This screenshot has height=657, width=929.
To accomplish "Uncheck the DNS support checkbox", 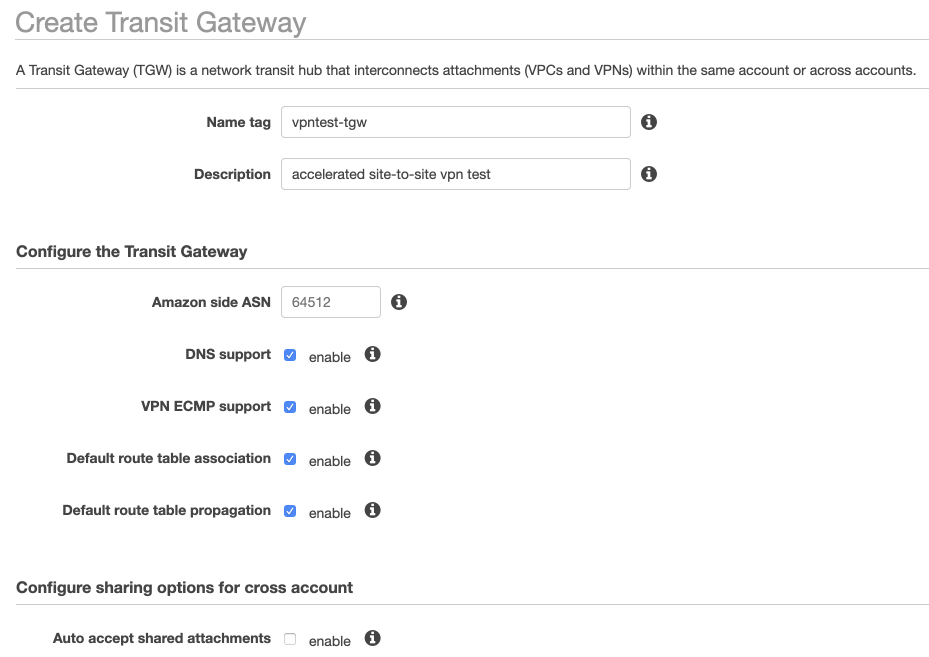I will click(290, 355).
